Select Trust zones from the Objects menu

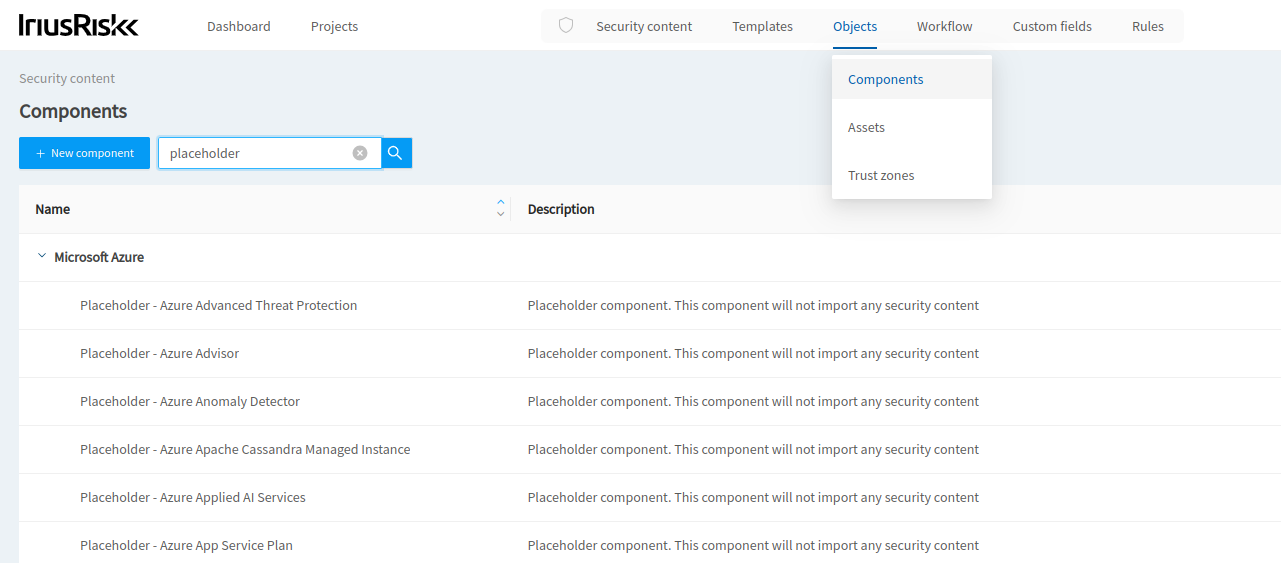point(912,175)
